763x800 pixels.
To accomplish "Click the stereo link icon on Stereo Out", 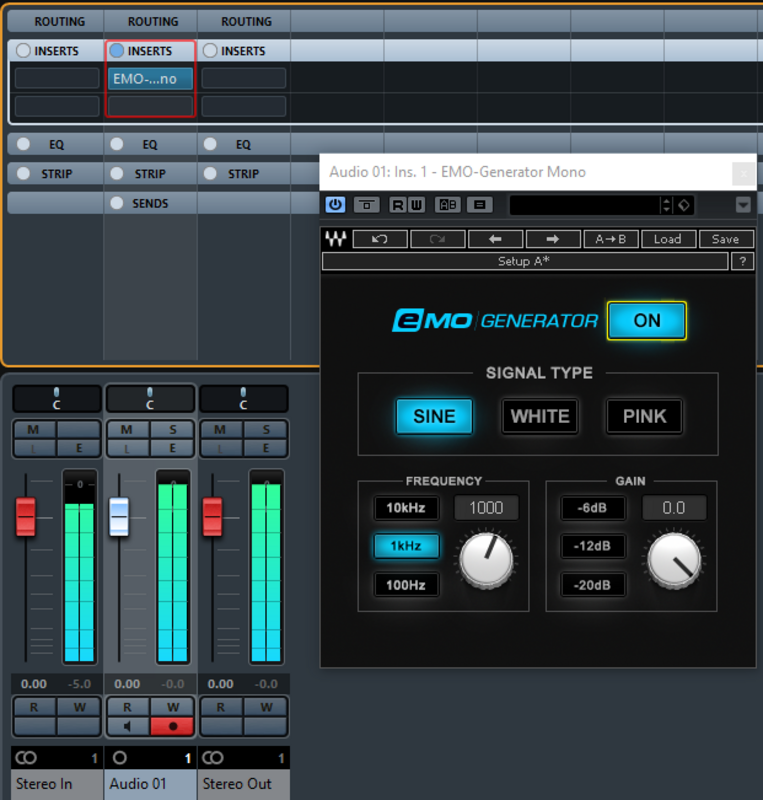I will (x=213, y=758).
